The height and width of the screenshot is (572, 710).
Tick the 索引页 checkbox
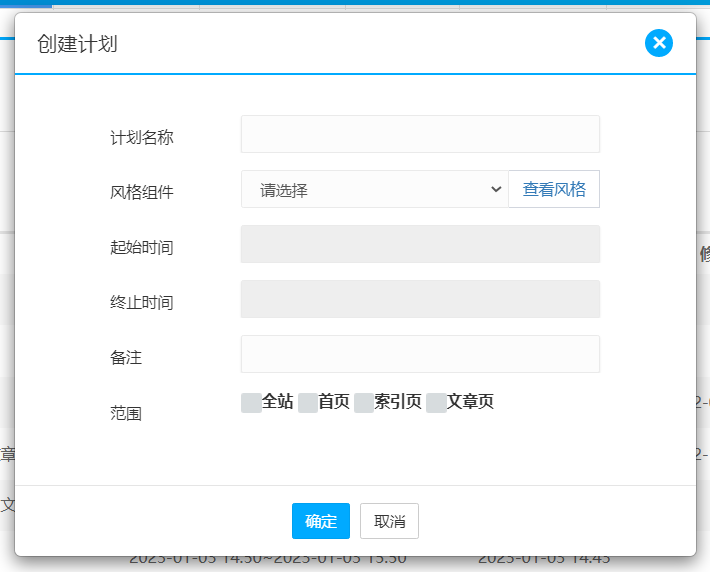(363, 403)
